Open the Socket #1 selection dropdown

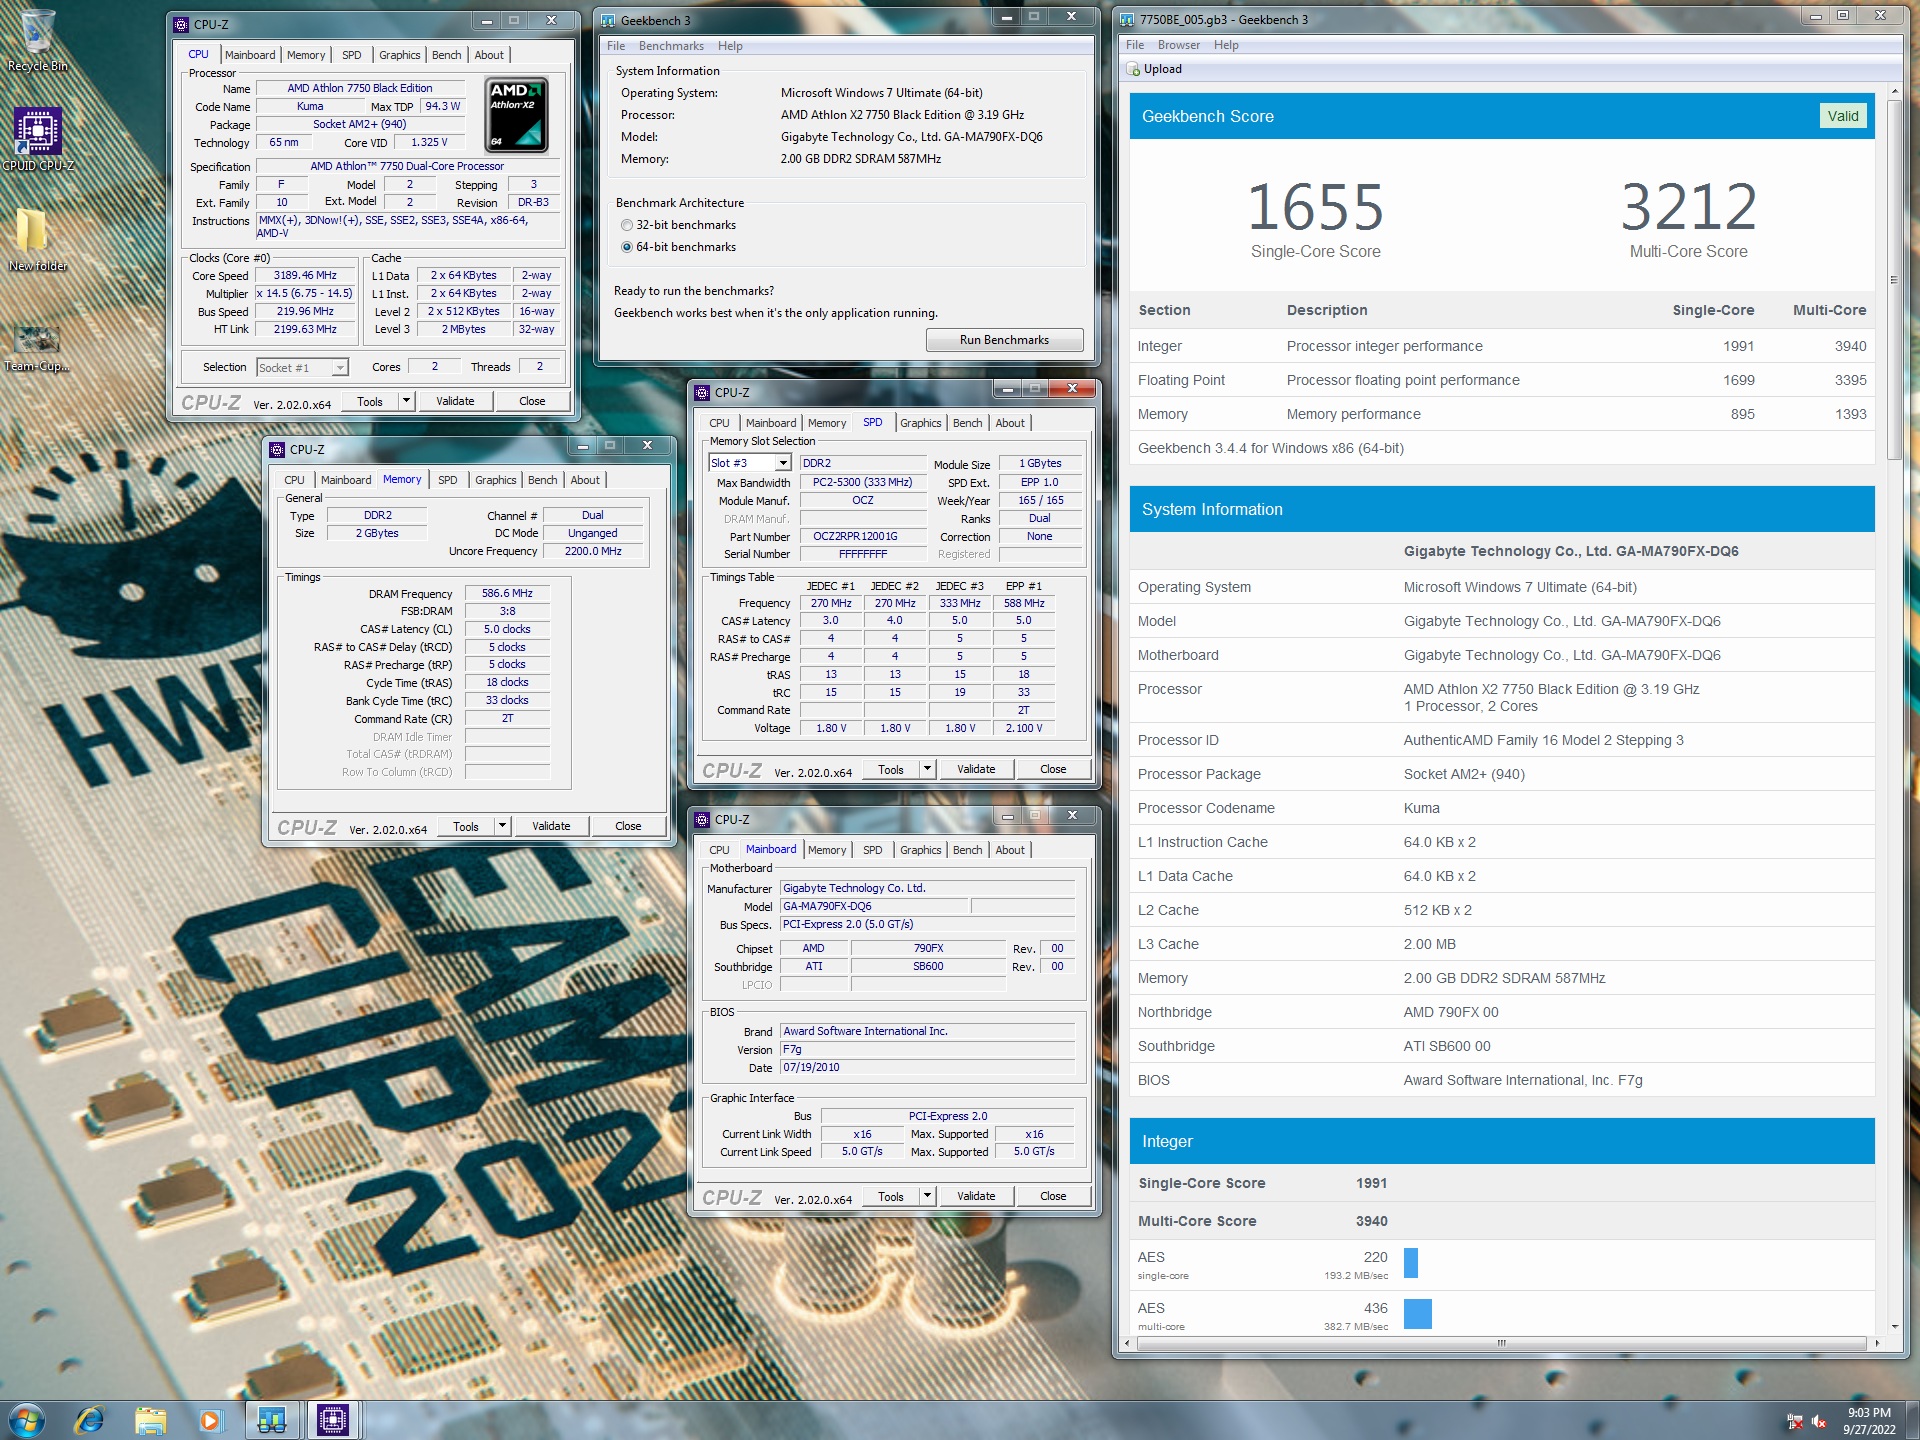pyautogui.click(x=340, y=368)
